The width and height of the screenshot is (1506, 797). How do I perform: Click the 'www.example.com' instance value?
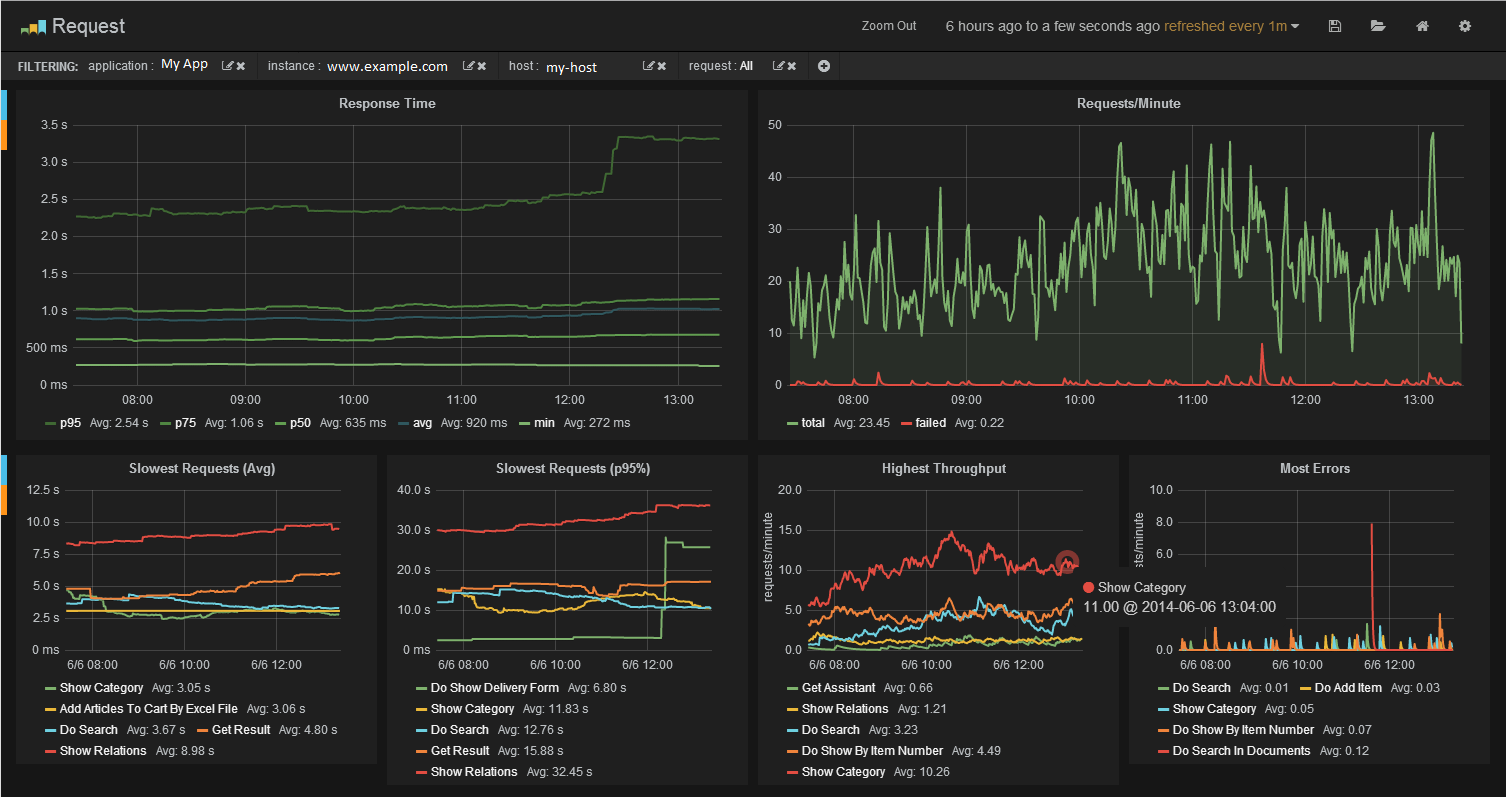(x=387, y=67)
